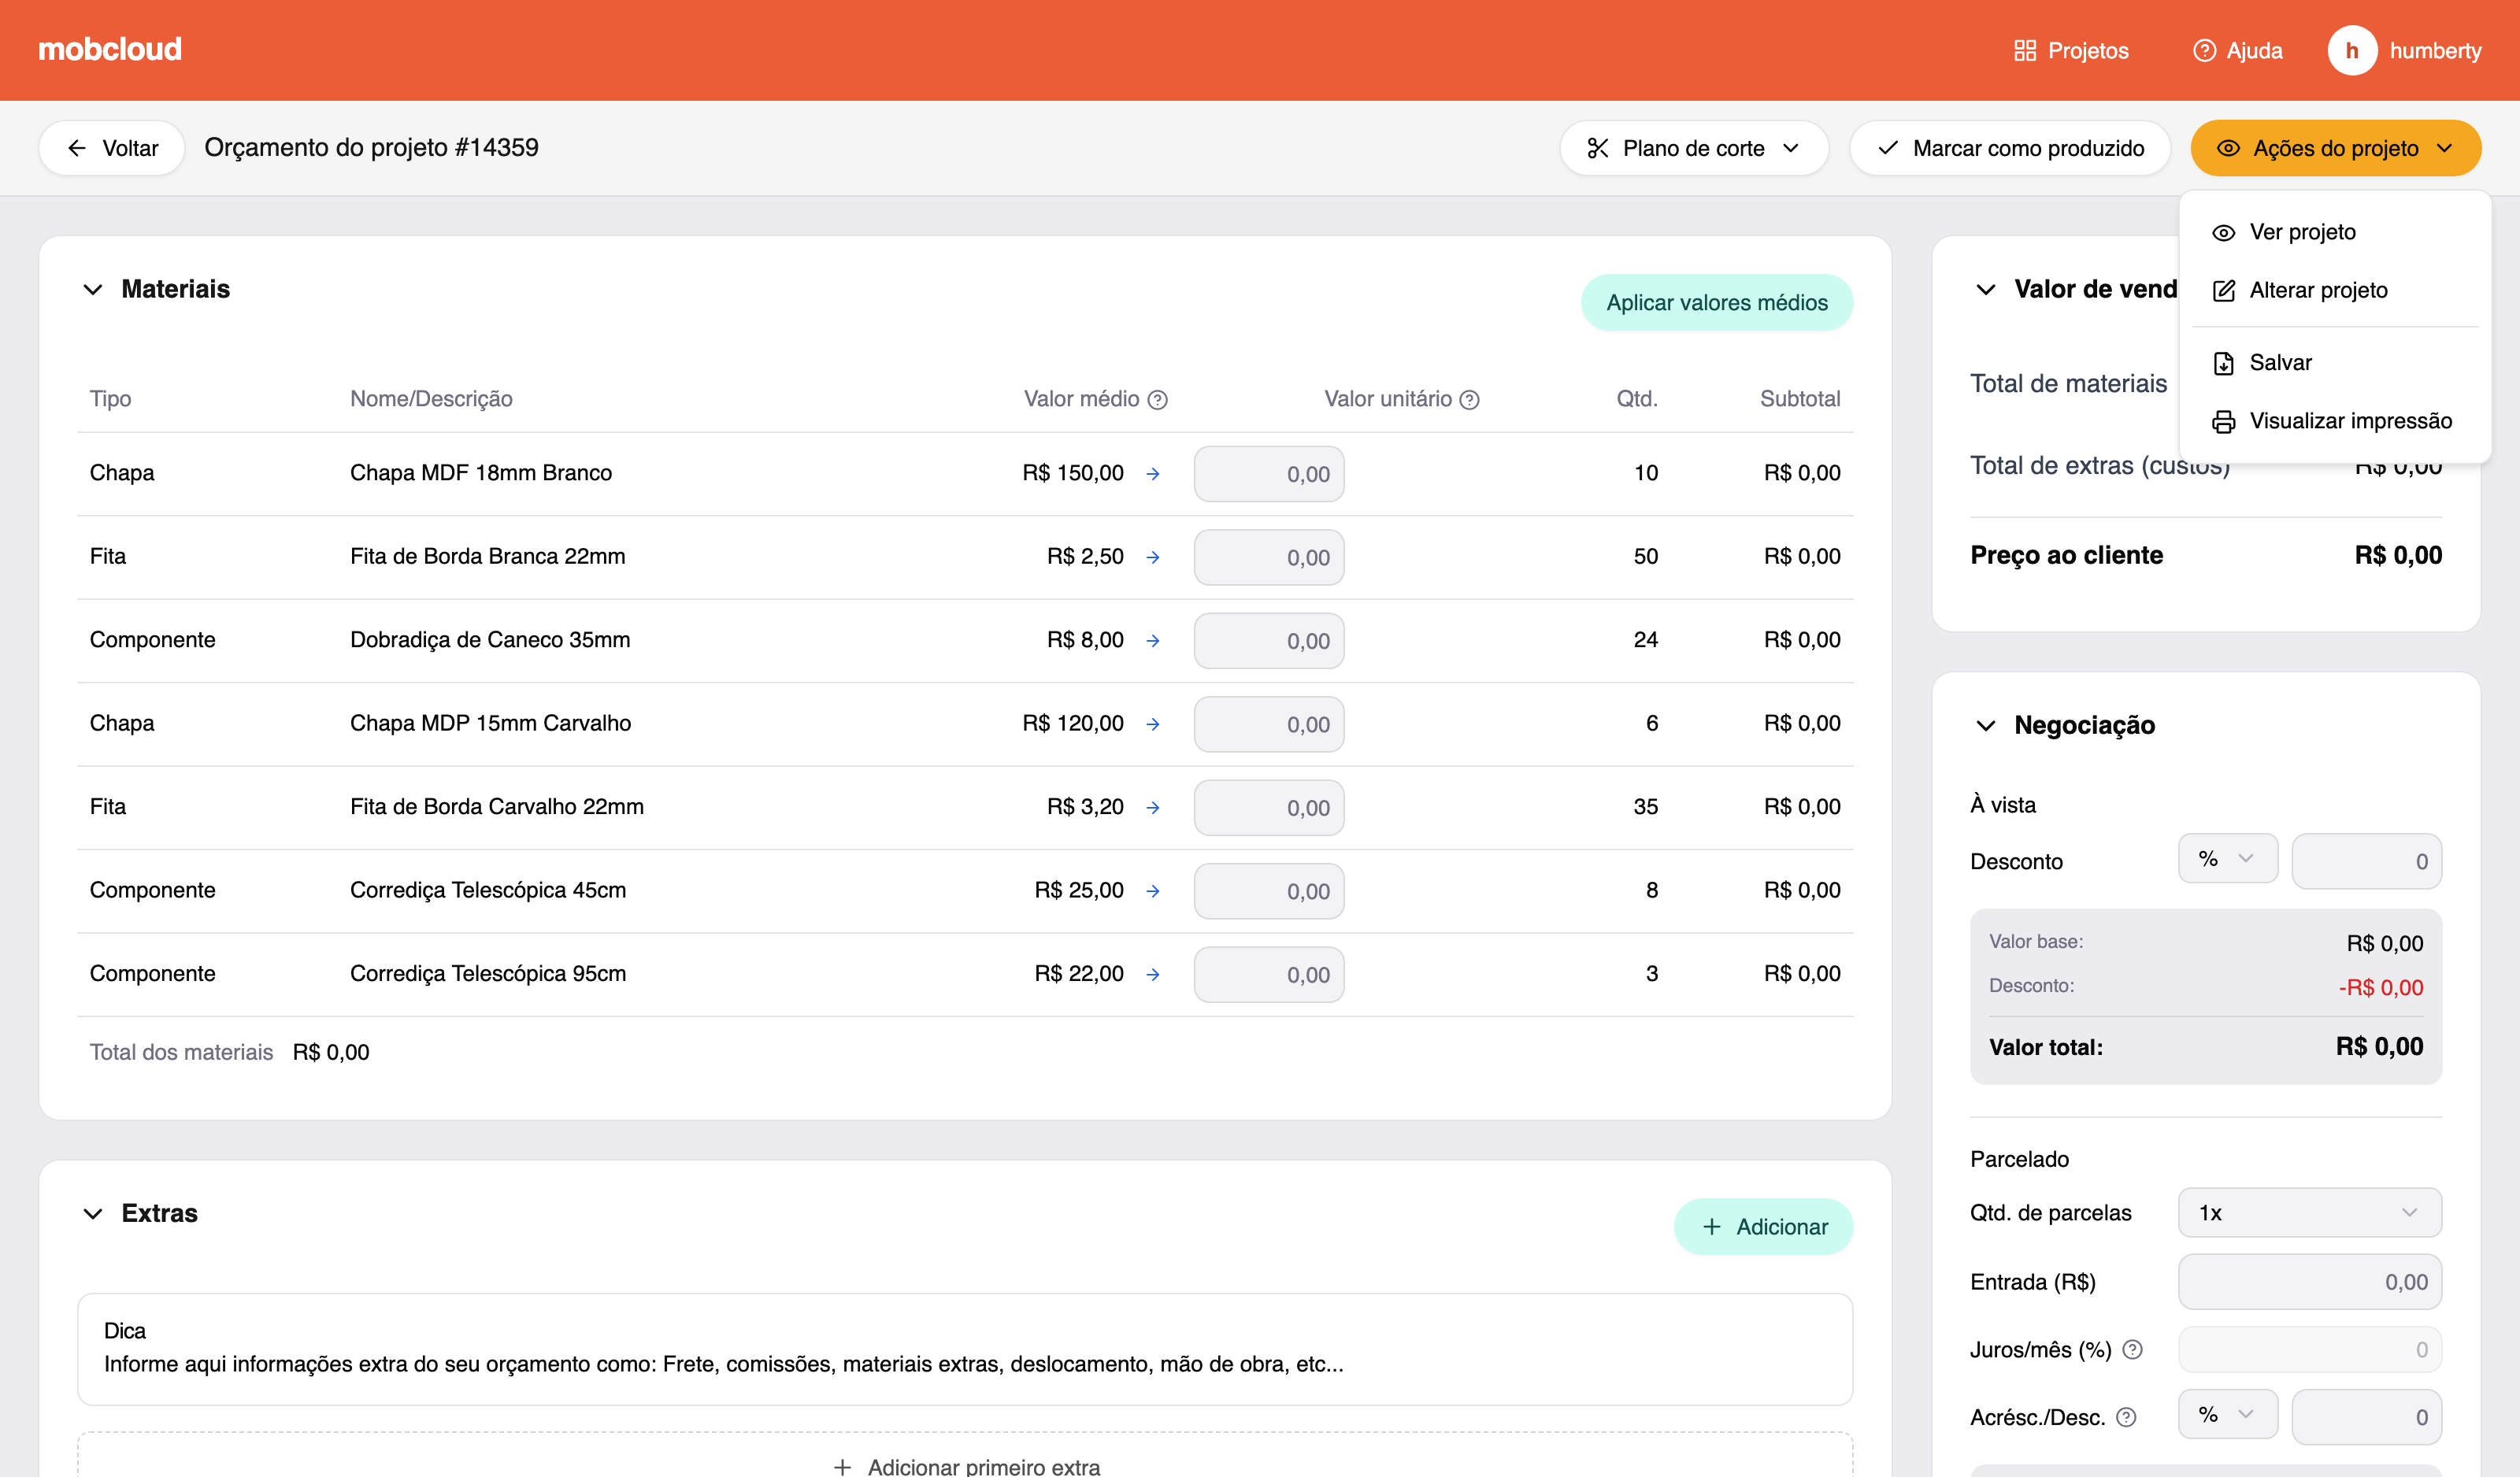Click the Acrésc./Desc. help icon
2520x1477 pixels.
tap(2126, 1417)
